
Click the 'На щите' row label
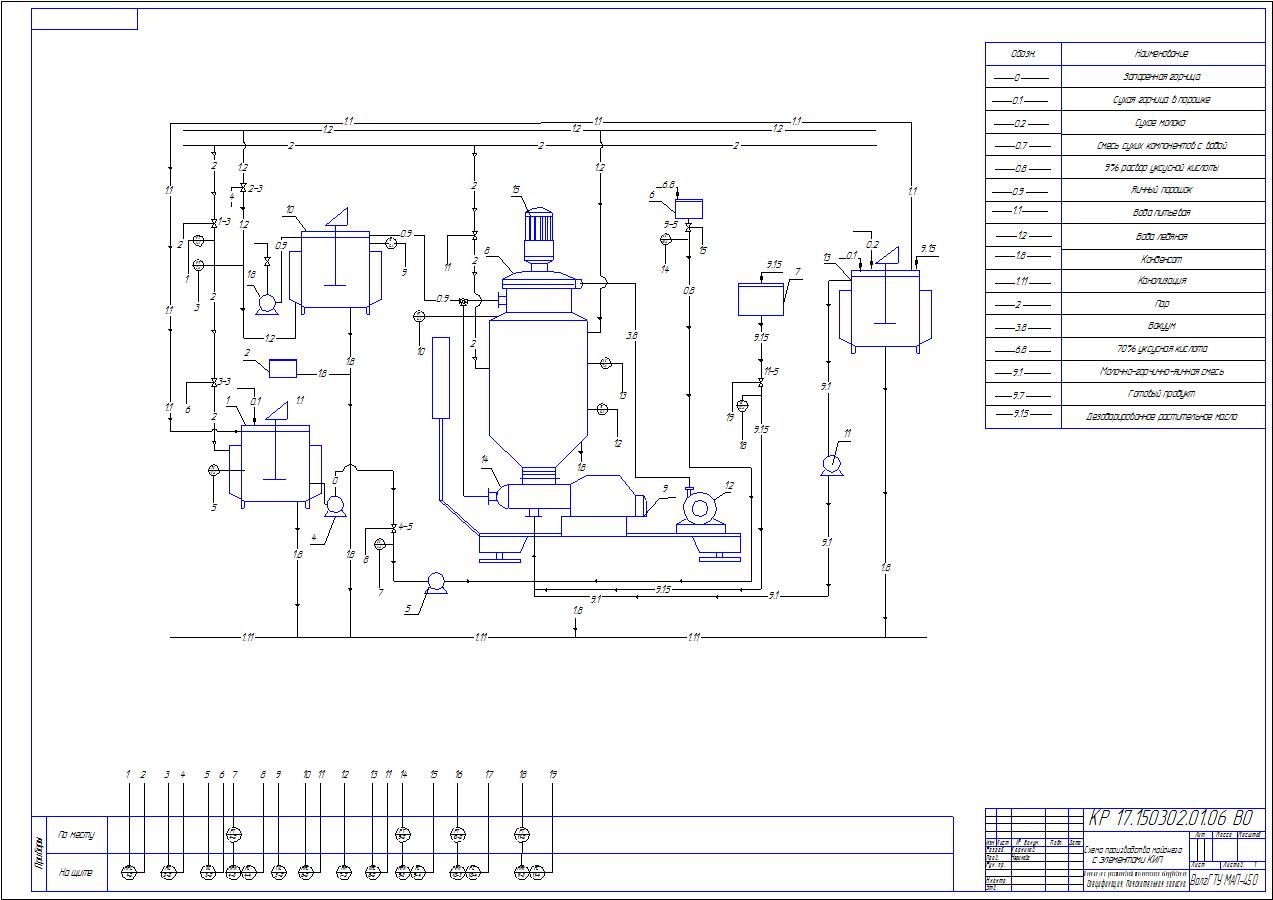point(76,873)
